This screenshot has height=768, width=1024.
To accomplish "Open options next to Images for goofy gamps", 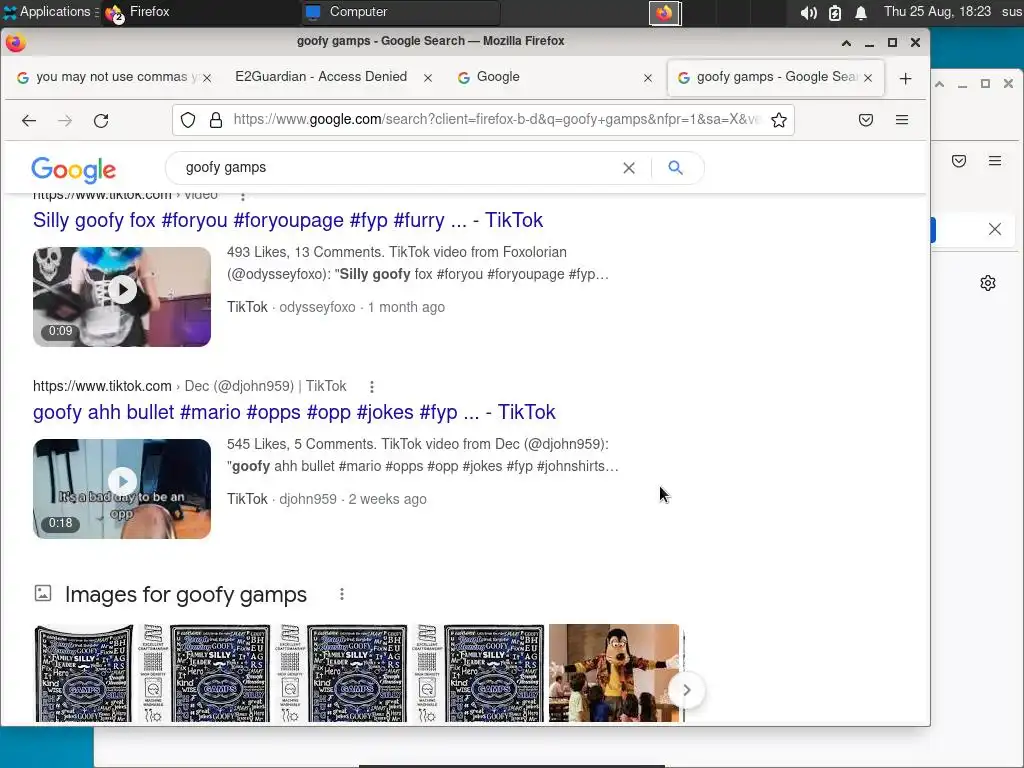I will (x=342, y=594).
